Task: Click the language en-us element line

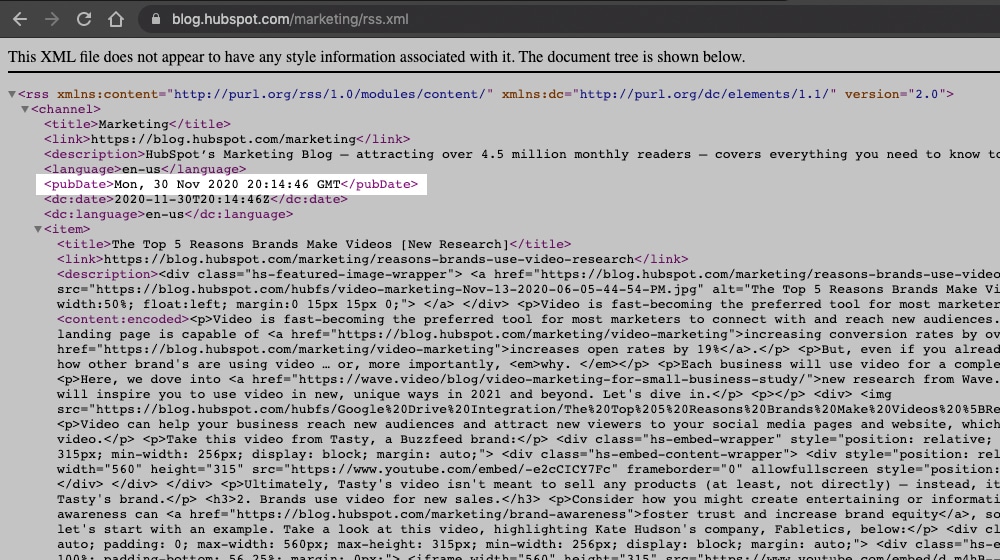Action: (145, 169)
